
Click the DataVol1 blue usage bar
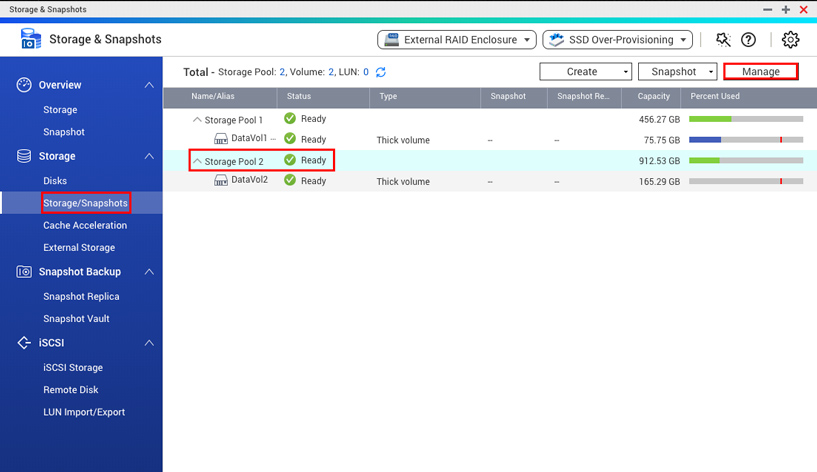(x=746, y=140)
